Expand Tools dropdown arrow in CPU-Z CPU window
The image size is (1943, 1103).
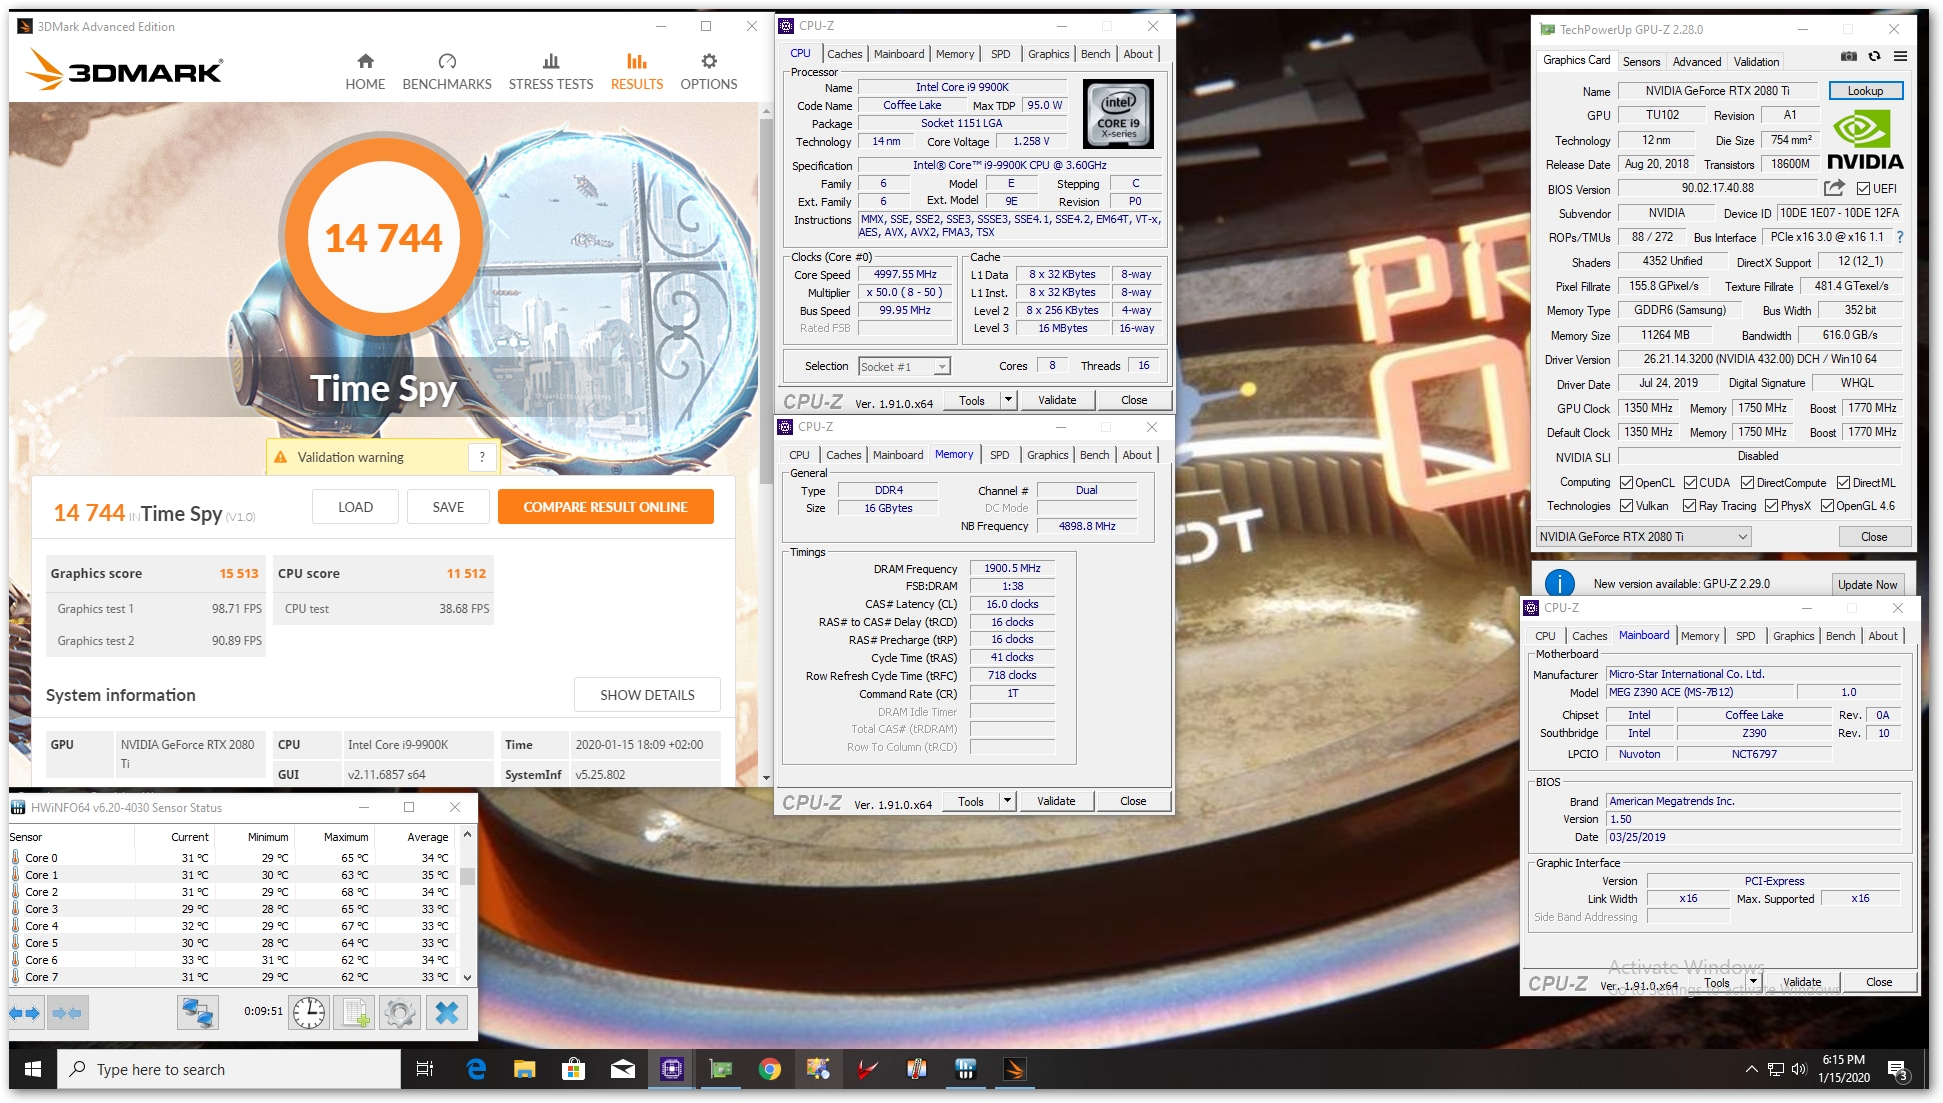pos(1008,400)
